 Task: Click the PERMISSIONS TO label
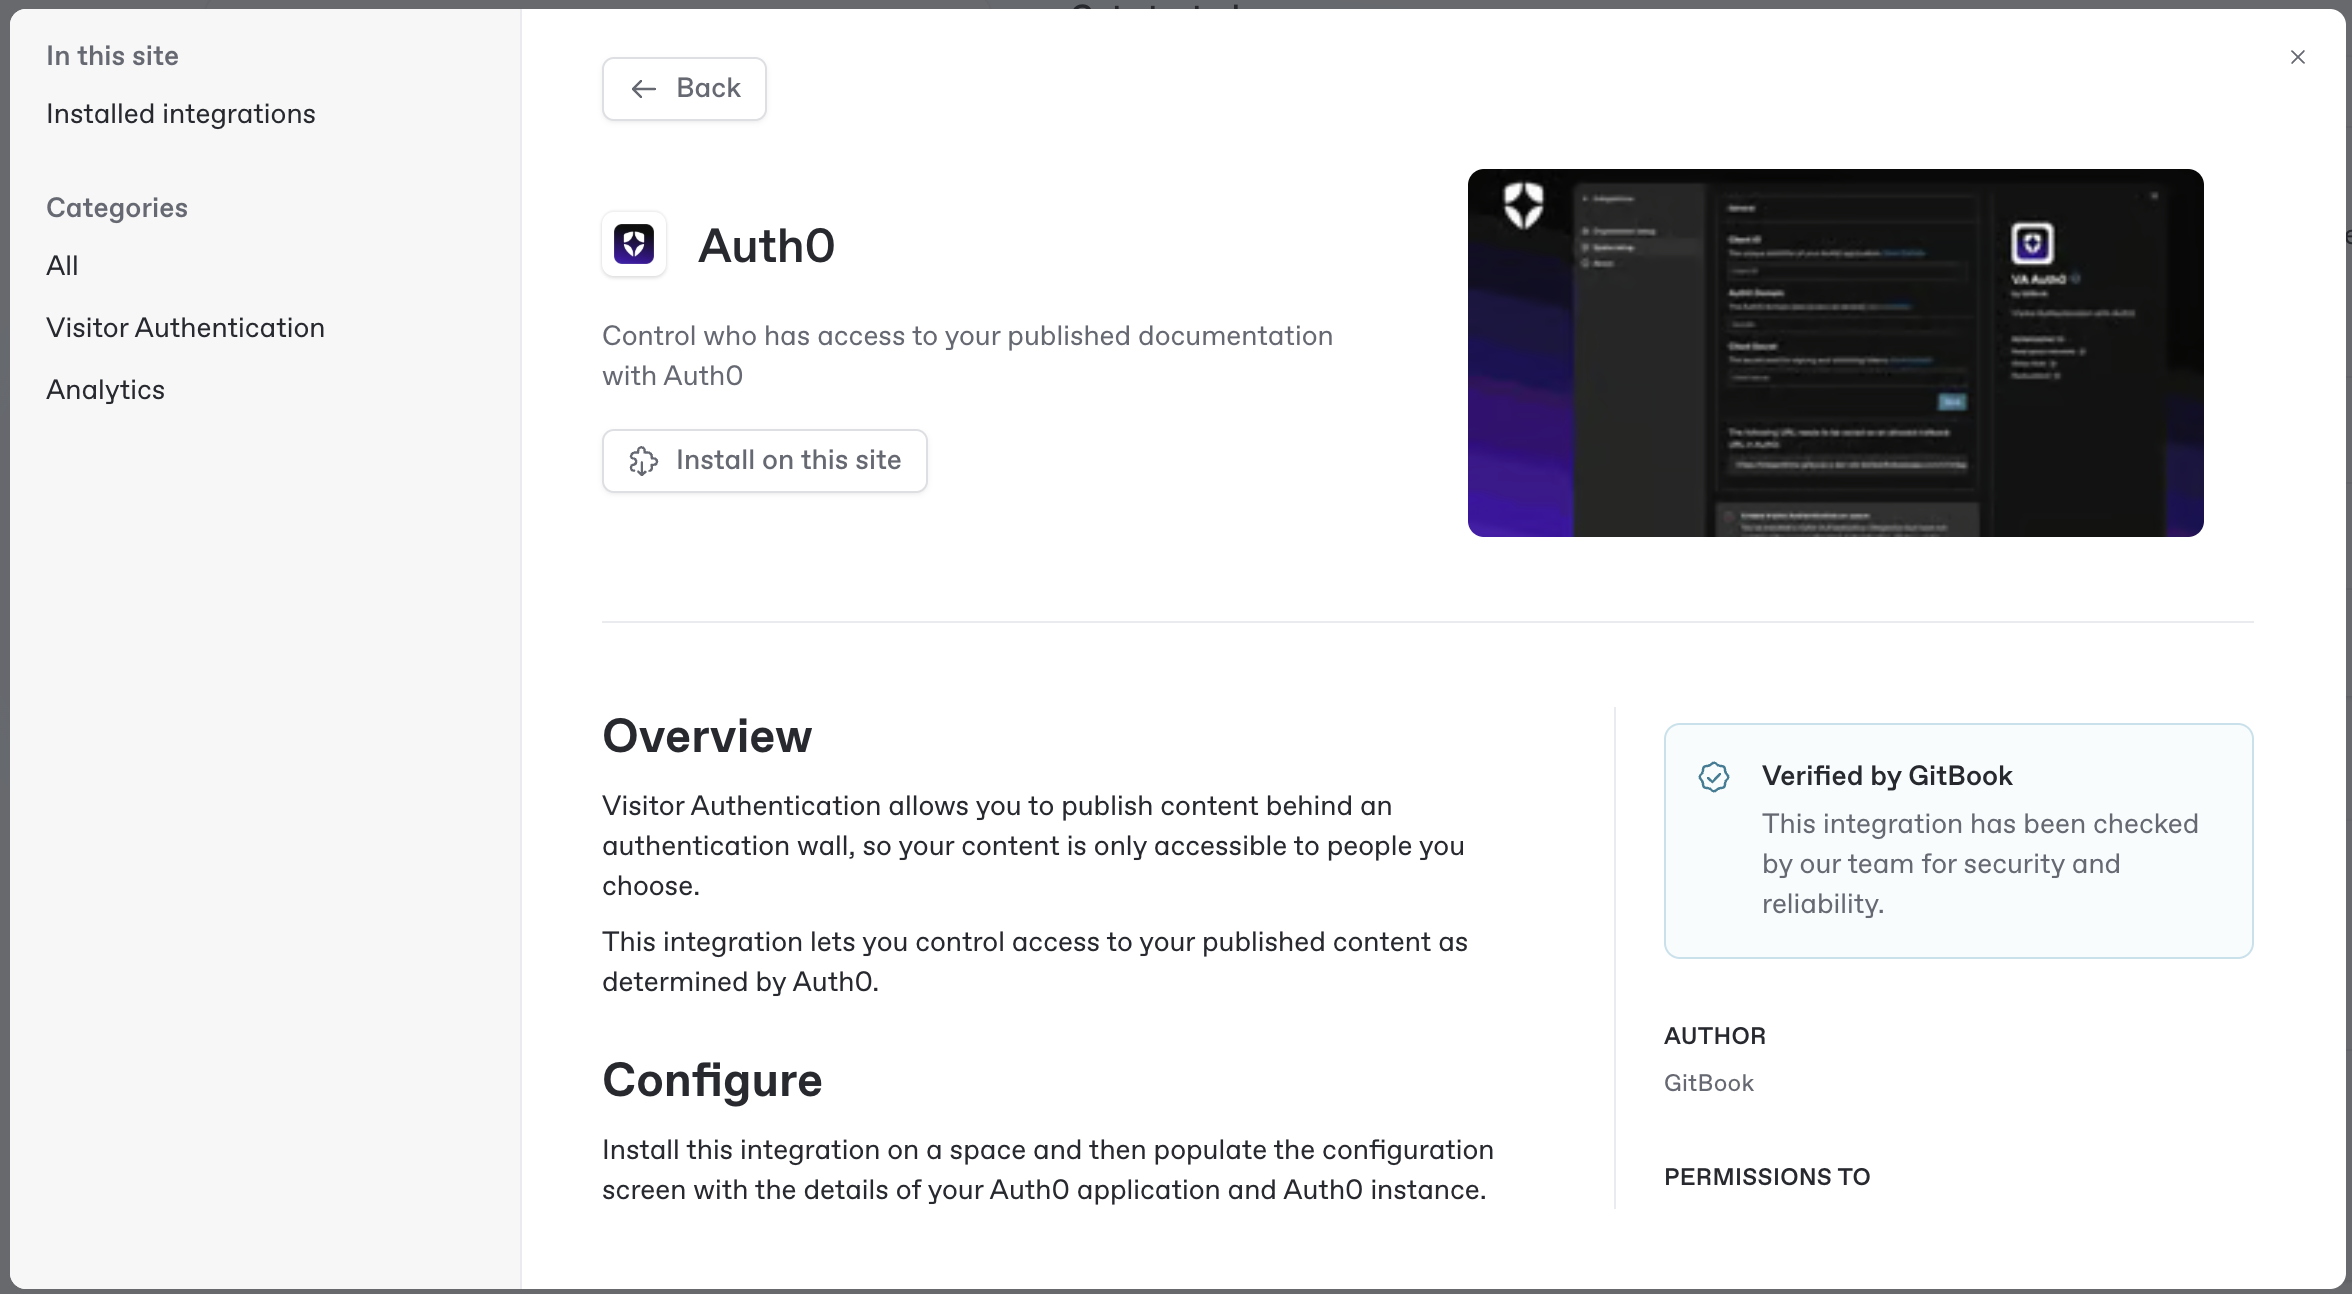(x=1766, y=1177)
